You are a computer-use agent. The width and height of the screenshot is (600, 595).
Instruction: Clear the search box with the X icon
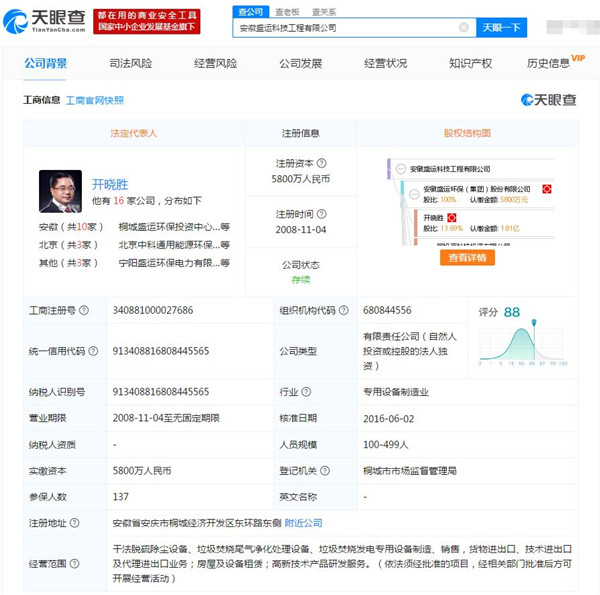point(464,28)
